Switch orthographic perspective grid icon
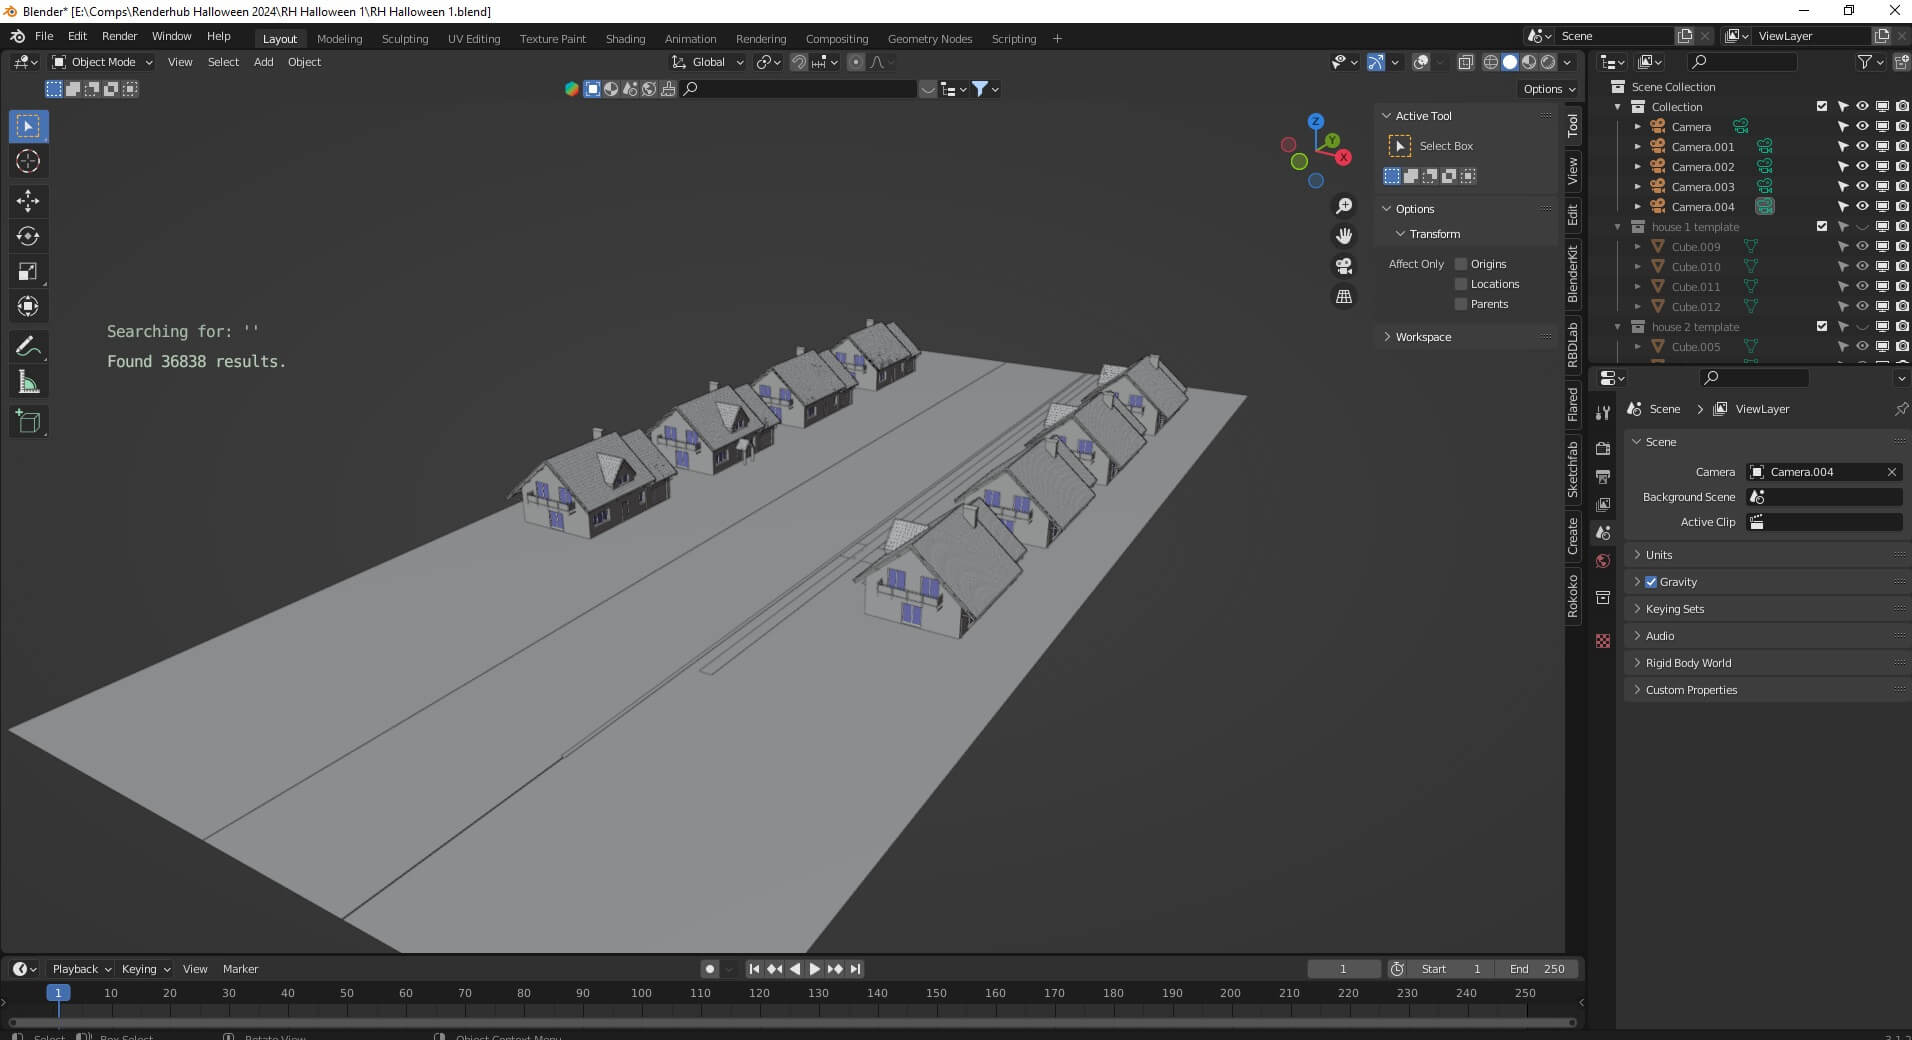The height and width of the screenshot is (1040, 1912). tap(1344, 296)
